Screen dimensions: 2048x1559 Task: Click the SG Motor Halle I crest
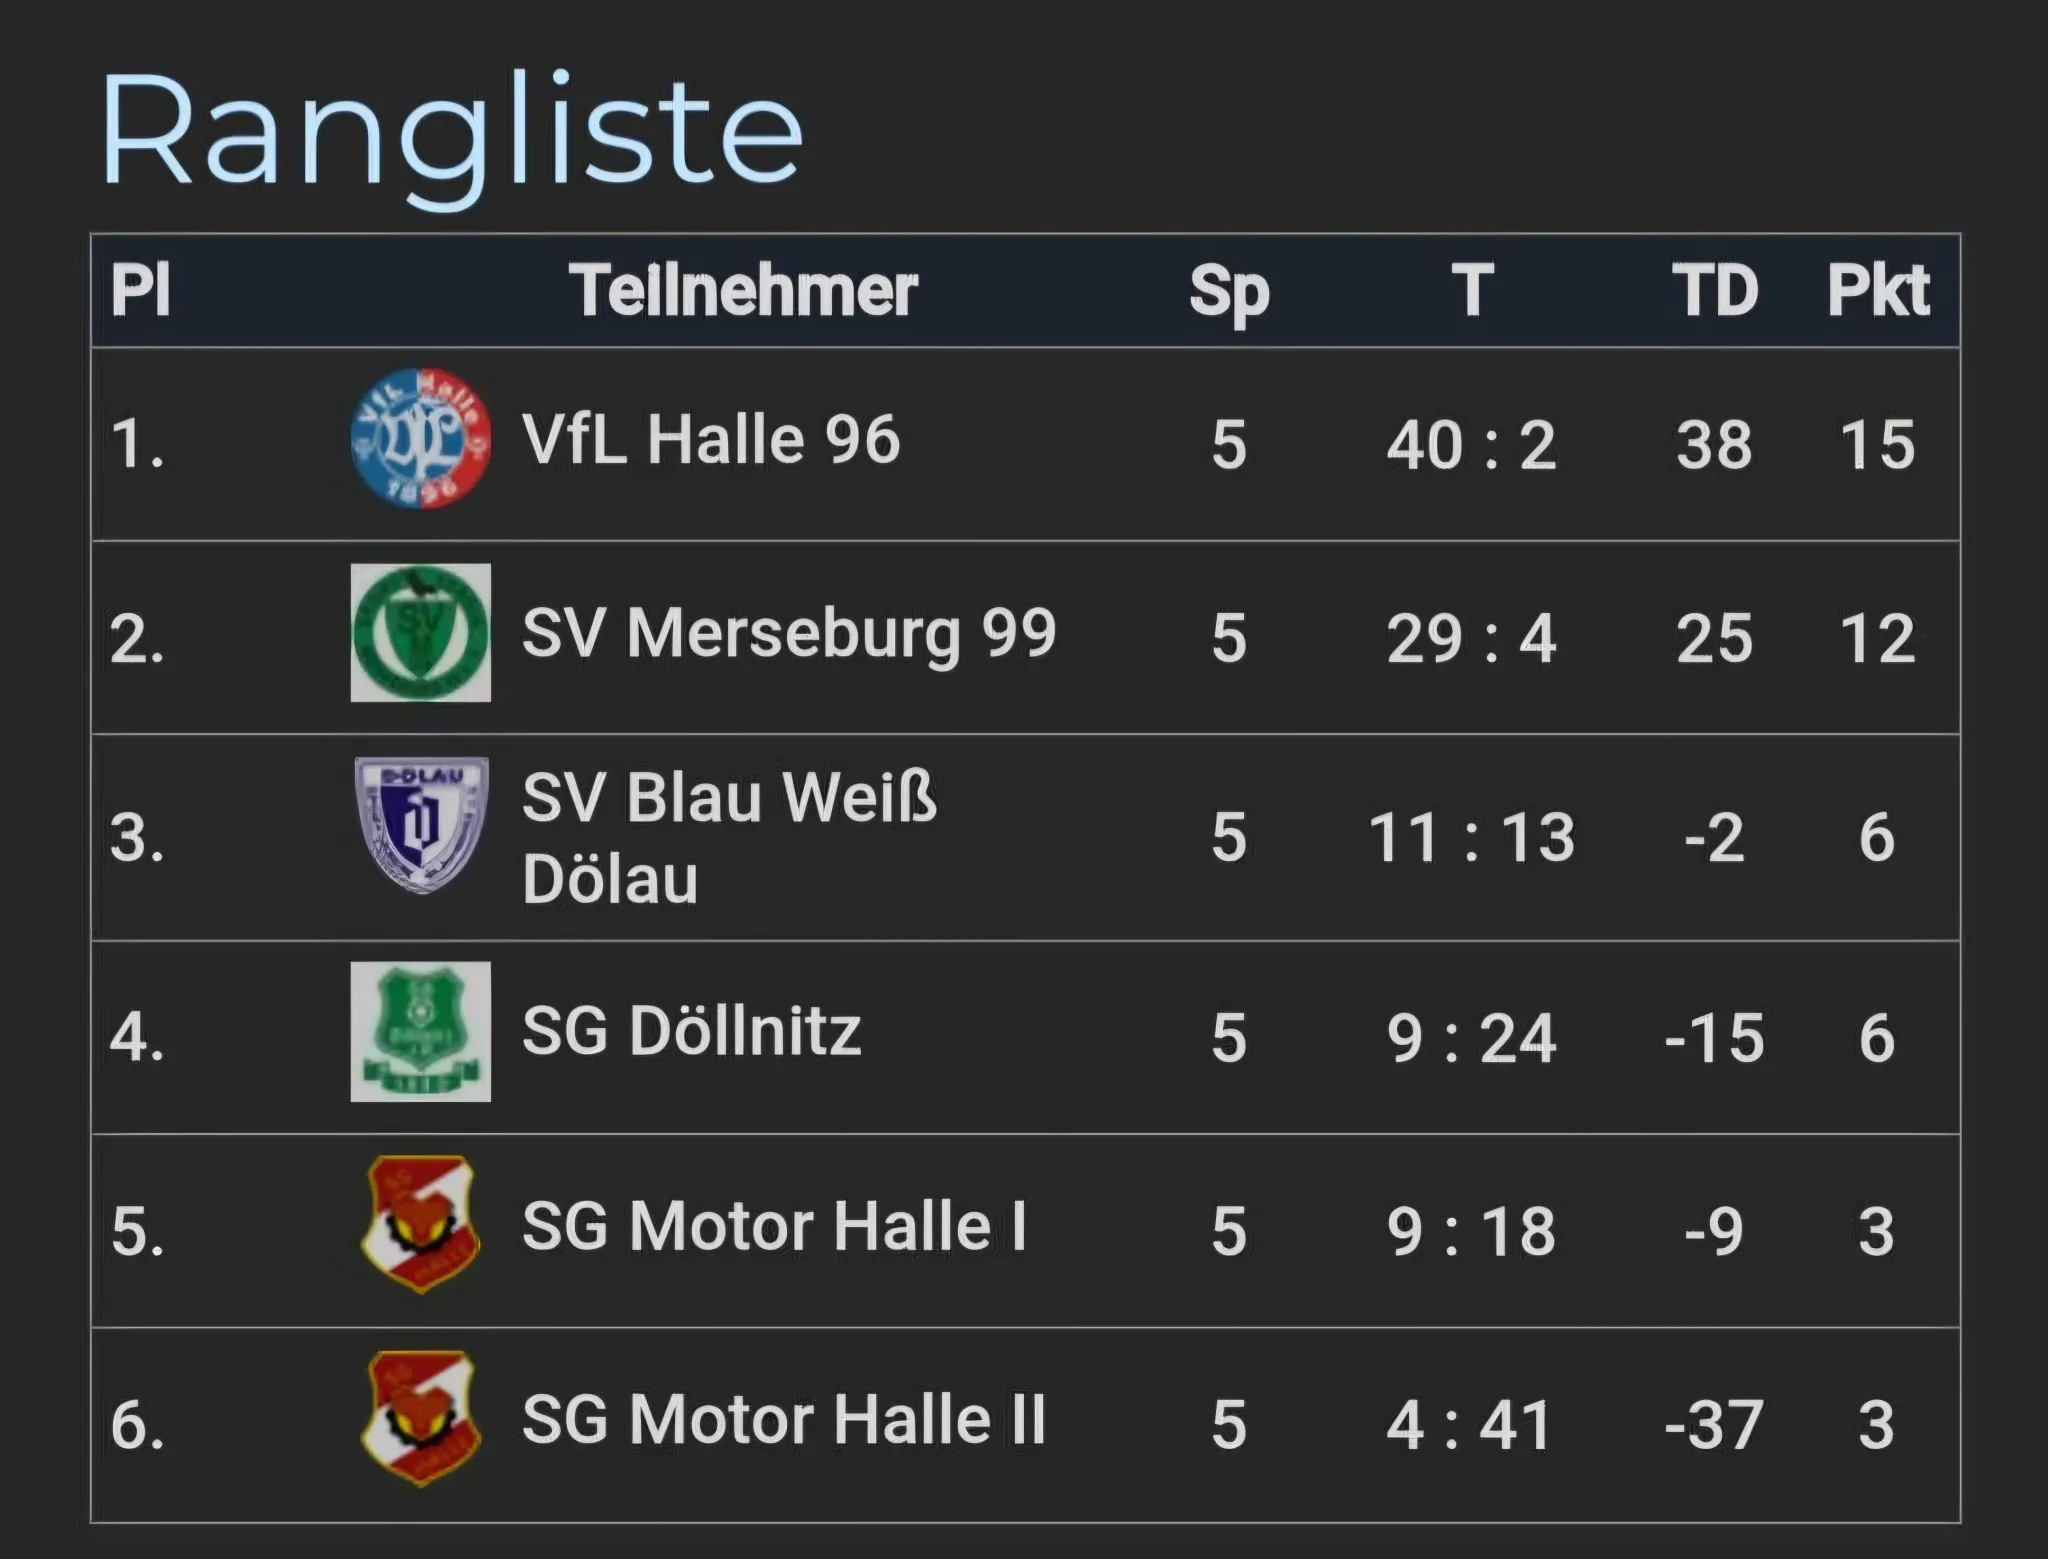click(x=420, y=1224)
